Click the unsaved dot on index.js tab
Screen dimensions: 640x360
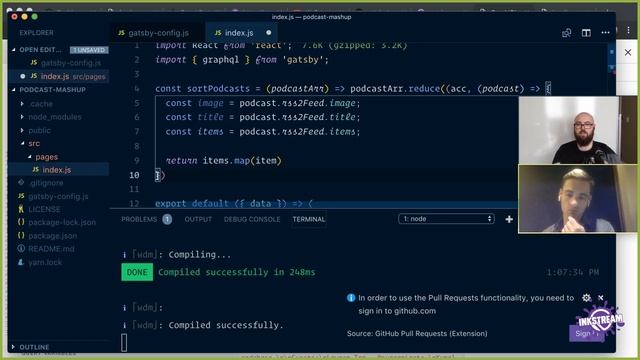coord(269,33)
